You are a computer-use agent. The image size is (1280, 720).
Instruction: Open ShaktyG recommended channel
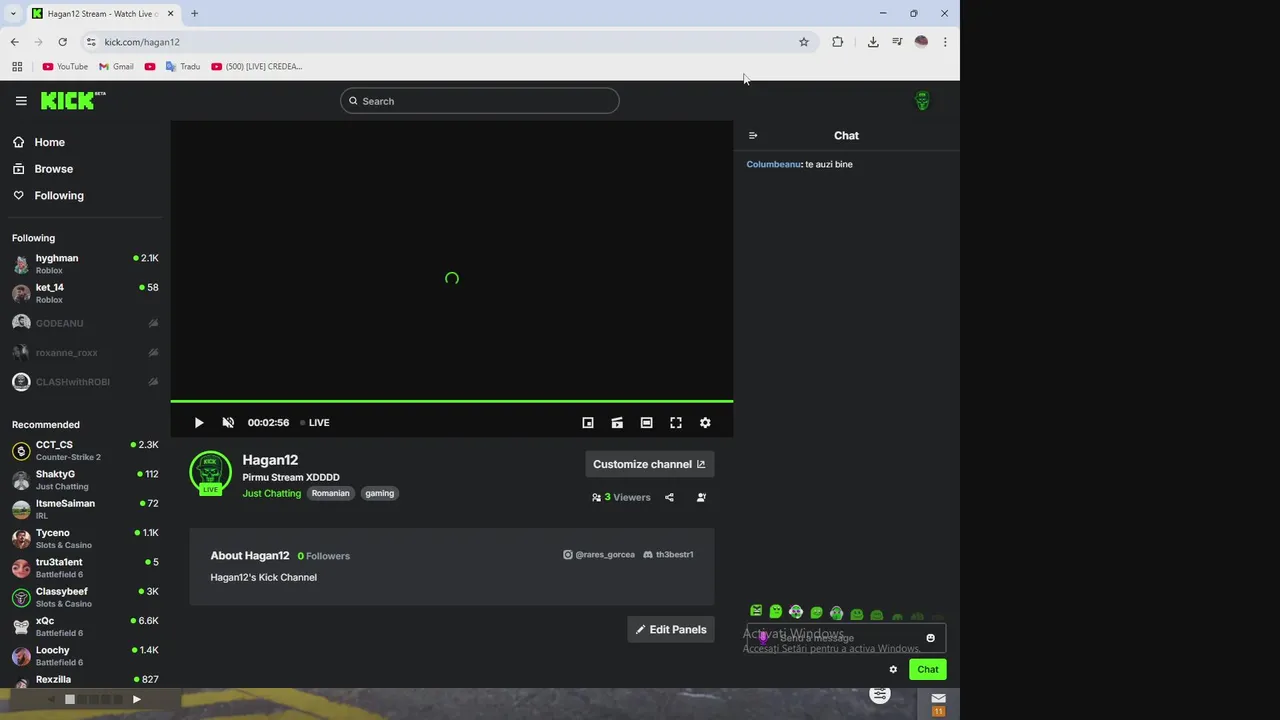(85, 480)
